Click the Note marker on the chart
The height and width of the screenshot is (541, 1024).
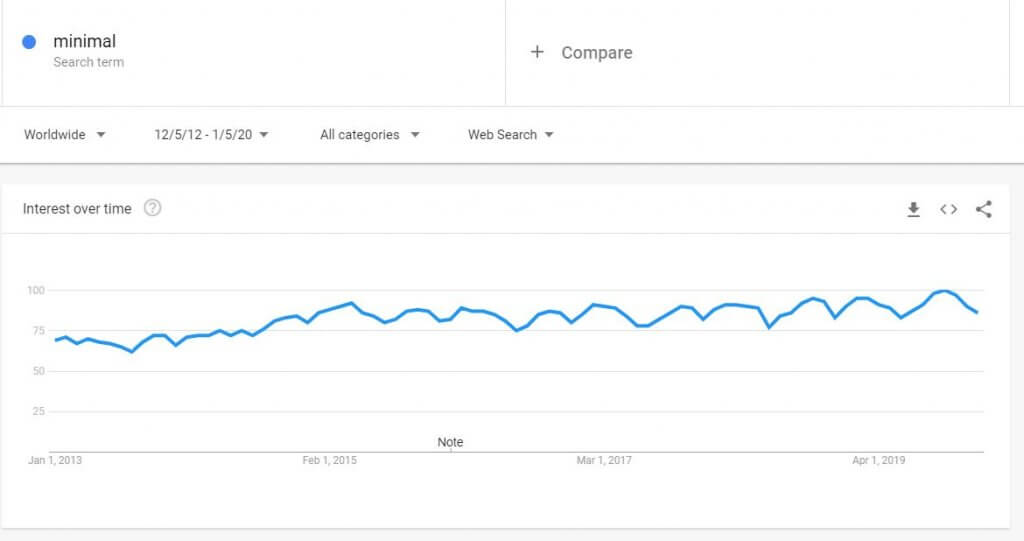click(x=450, y=442)
